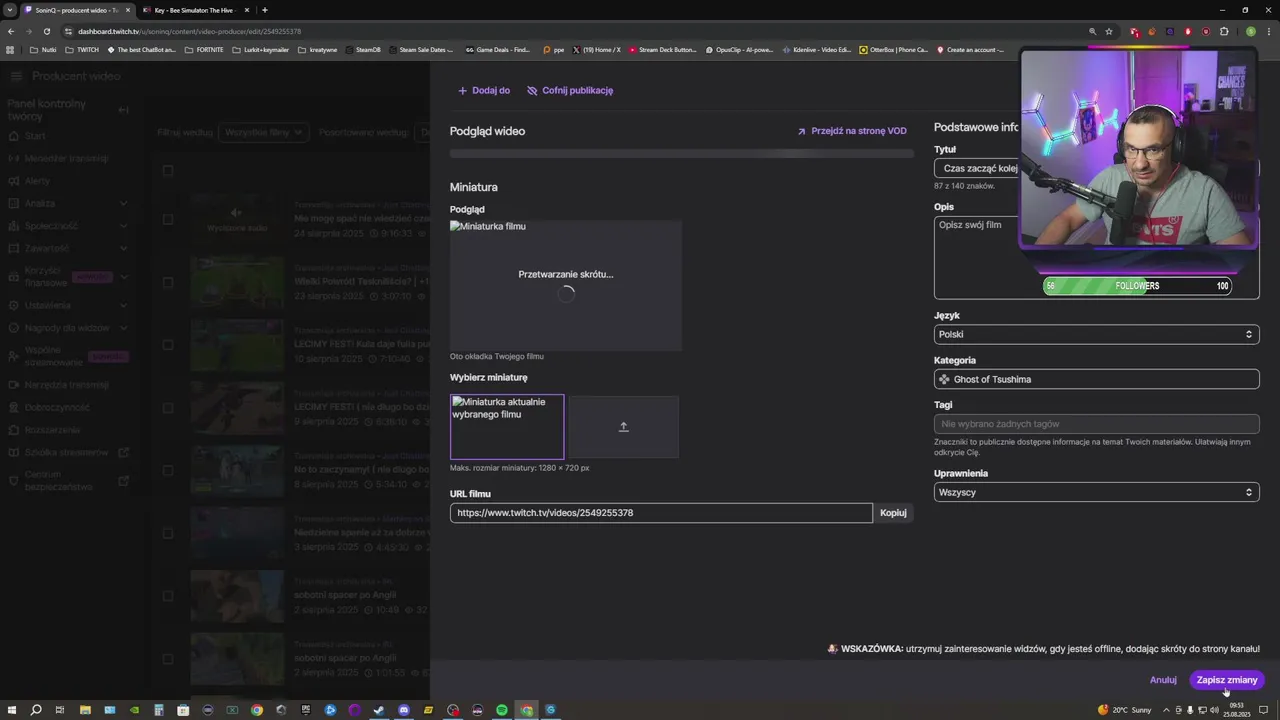Open the page zoom magnifier icon
The height and width of the screenshot is (720, 1280).
pos(1092,31)
